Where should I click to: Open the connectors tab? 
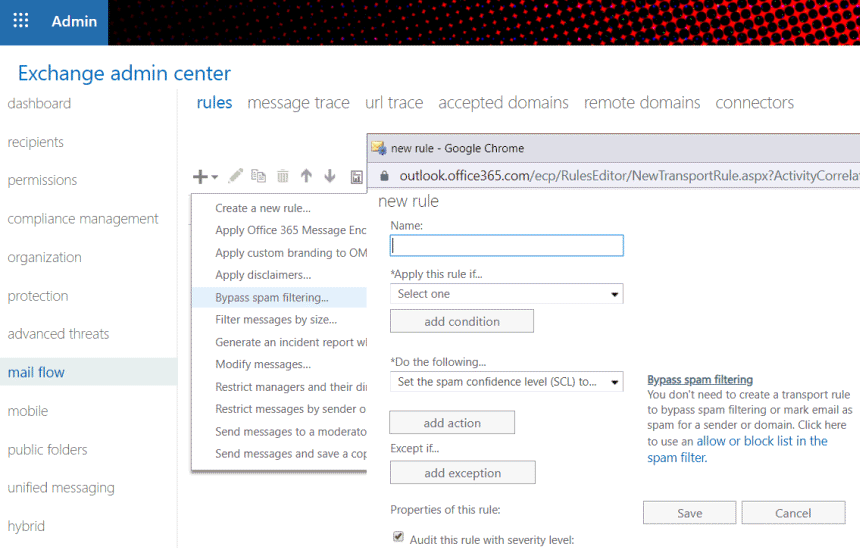tap(755, 103)
